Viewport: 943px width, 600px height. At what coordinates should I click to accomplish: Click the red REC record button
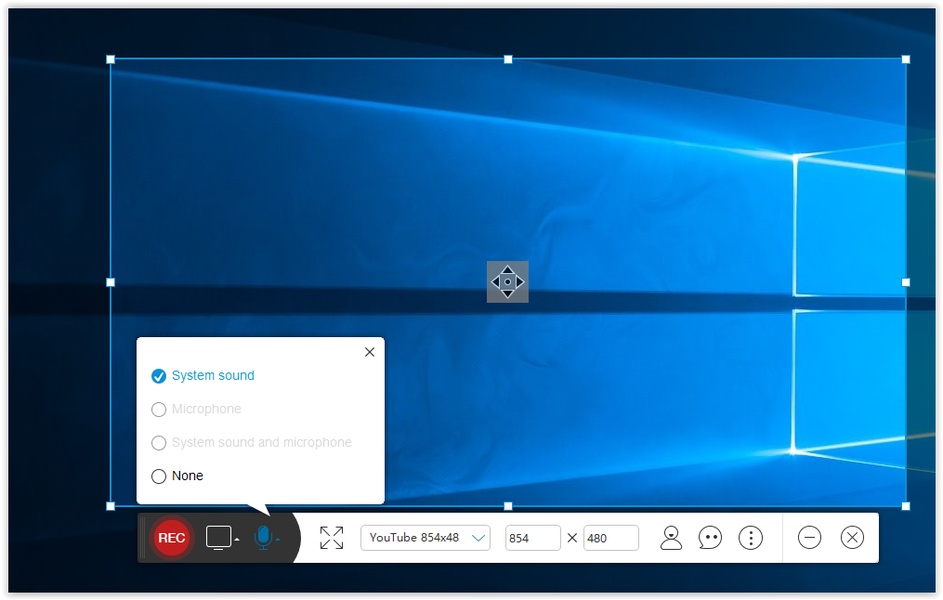(171, 538)
